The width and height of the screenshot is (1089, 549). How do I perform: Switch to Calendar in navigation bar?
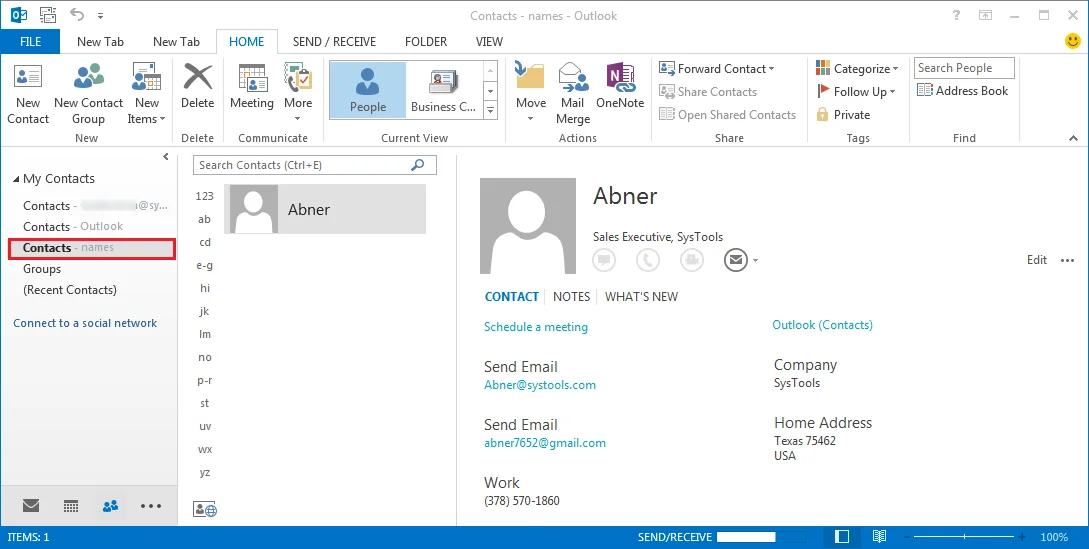tap(71, 506)
